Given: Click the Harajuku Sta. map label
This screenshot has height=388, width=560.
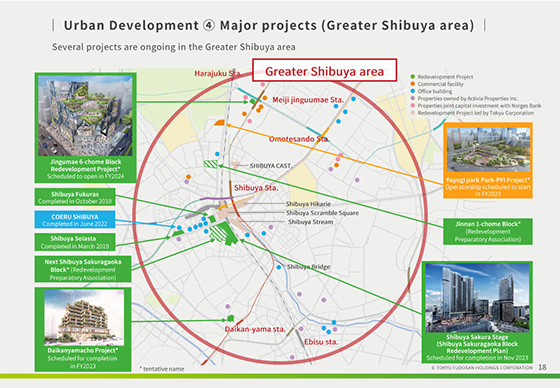Looking at the screenshot, I should pos(218,74).
